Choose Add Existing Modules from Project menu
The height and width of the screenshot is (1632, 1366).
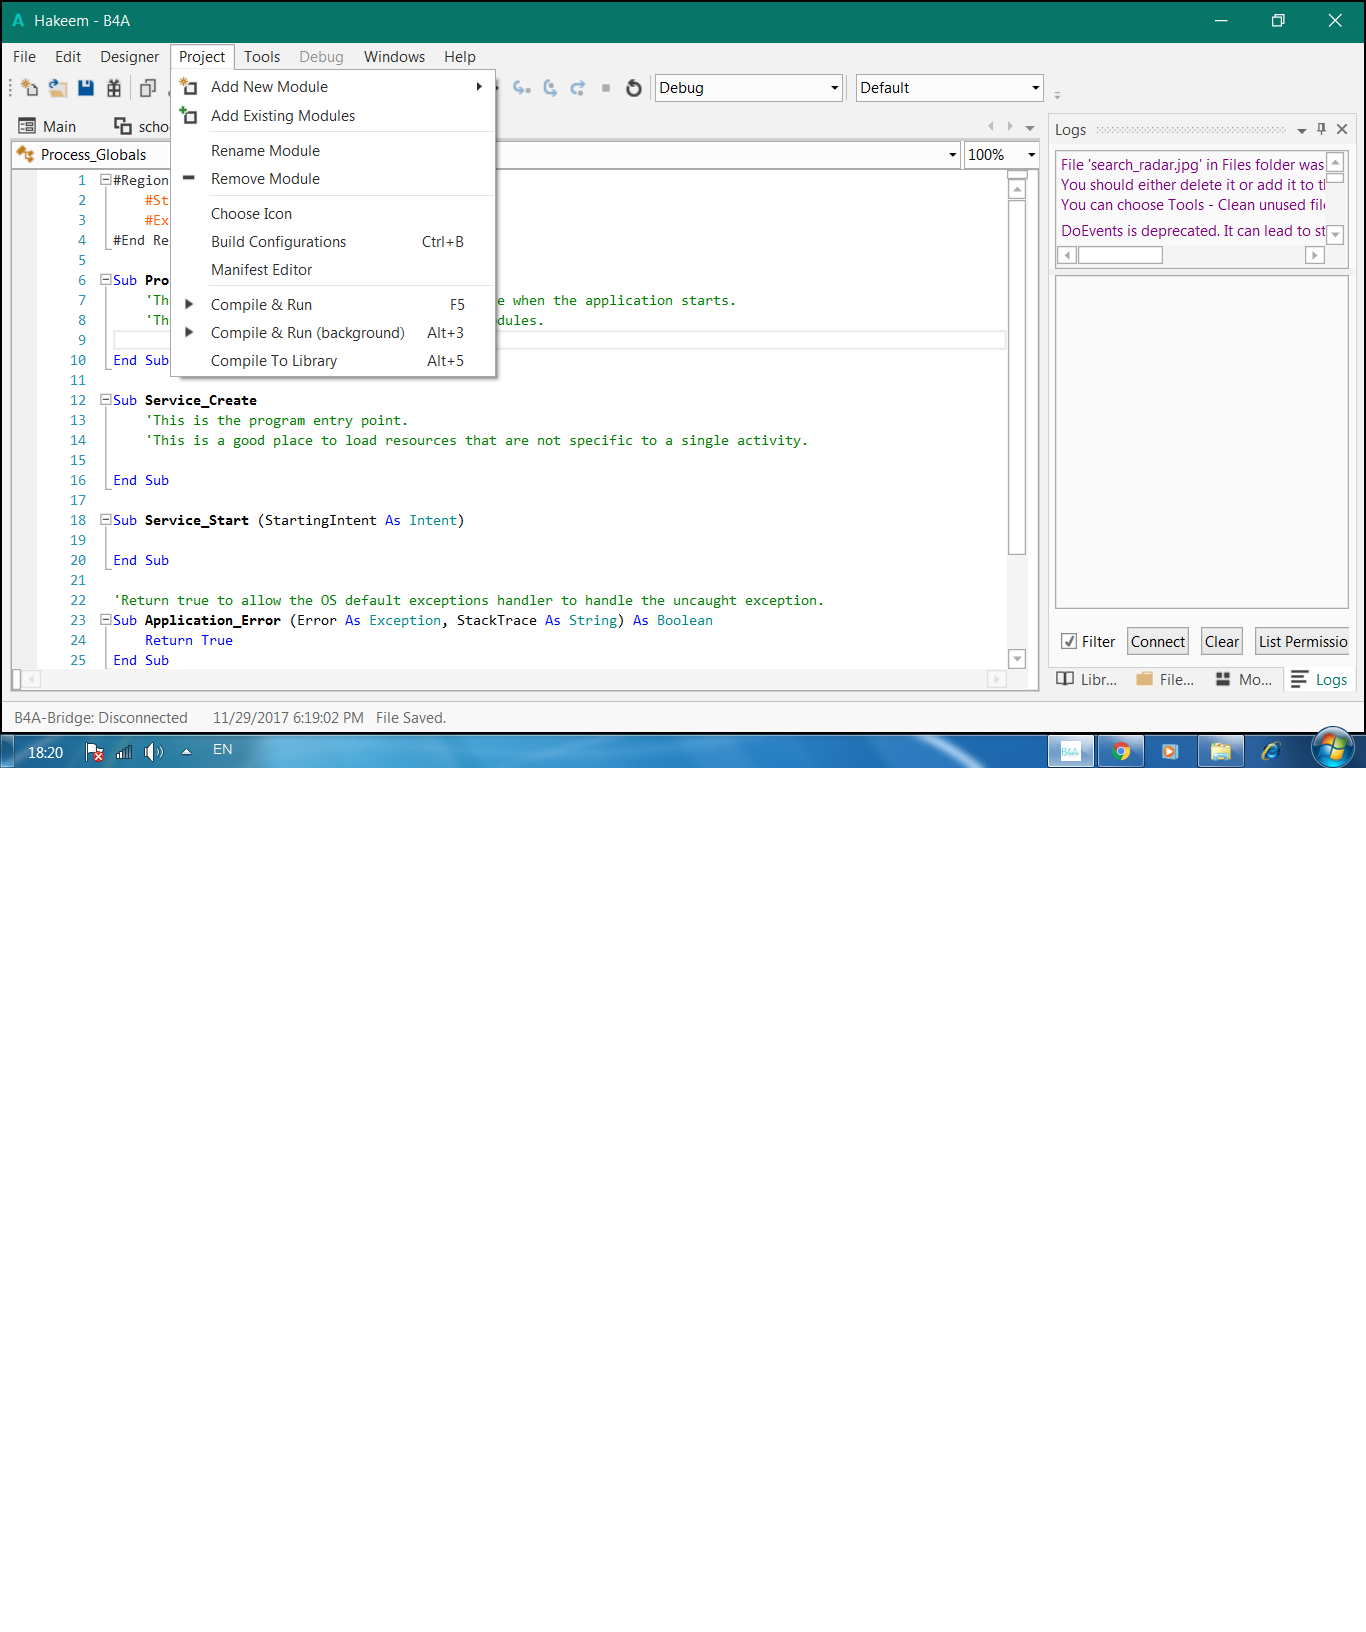point(333,116)
